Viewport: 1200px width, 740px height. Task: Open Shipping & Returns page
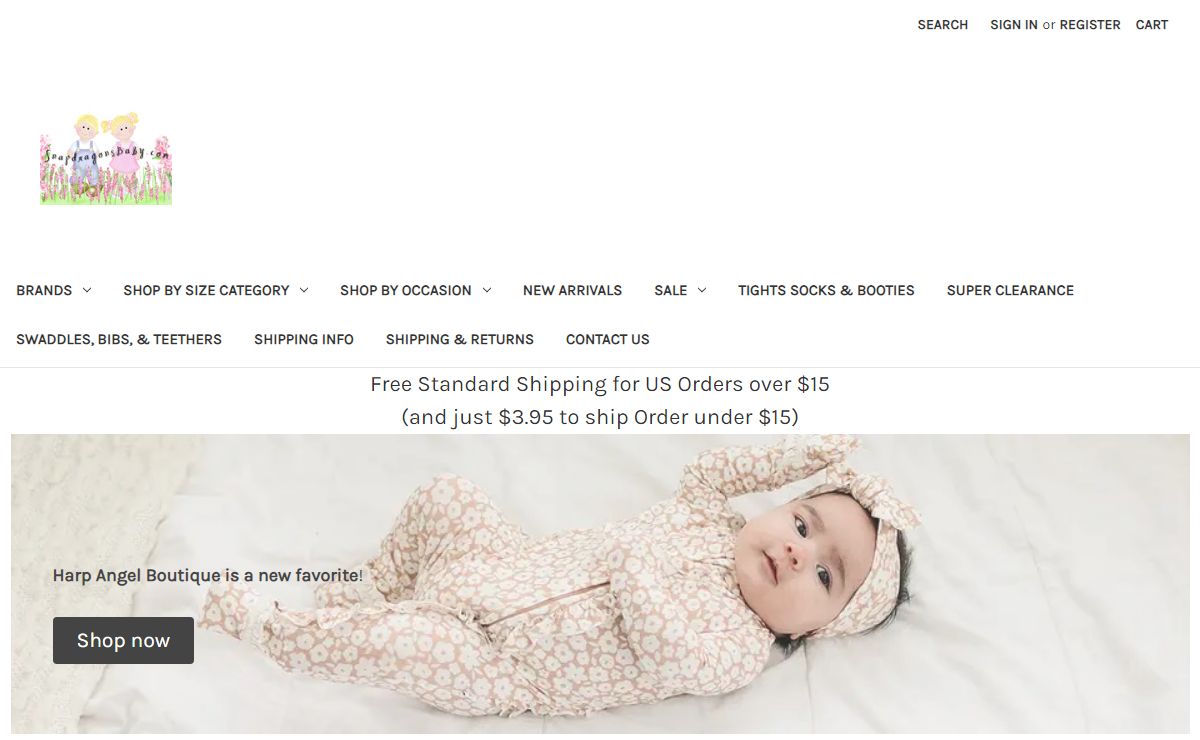pos(460,339)
